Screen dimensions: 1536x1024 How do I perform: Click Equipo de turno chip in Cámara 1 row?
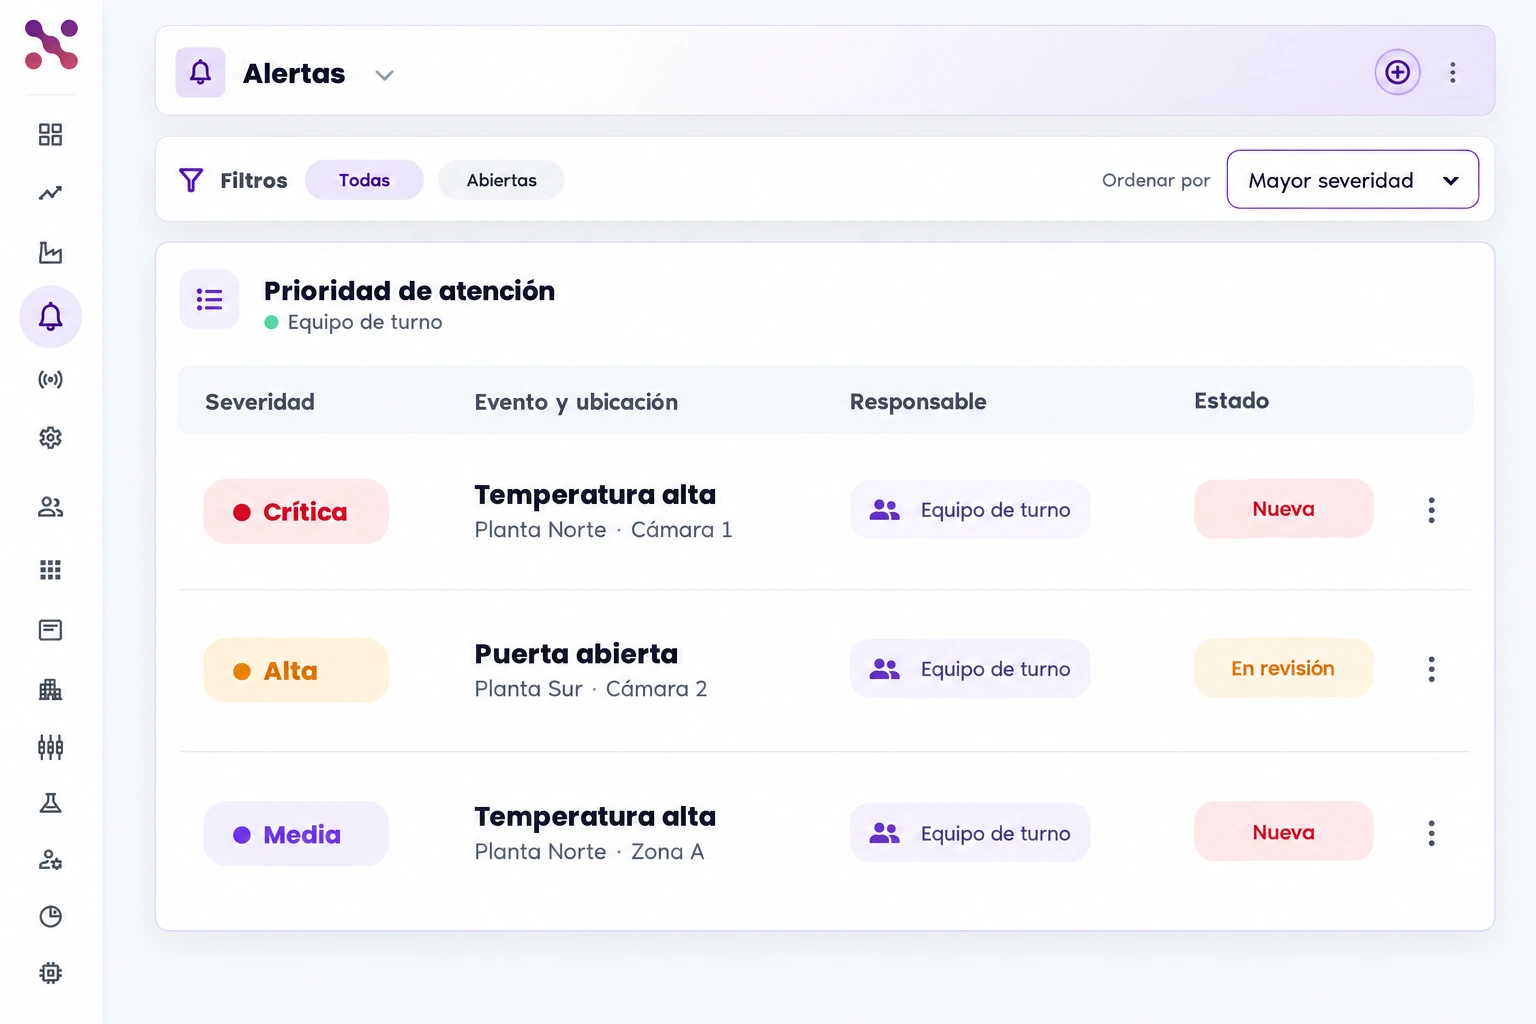coord(970,510)
